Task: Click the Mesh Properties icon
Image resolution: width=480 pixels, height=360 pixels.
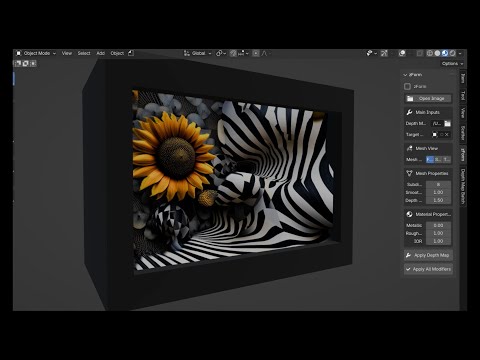Action: [x=409, y=173]
